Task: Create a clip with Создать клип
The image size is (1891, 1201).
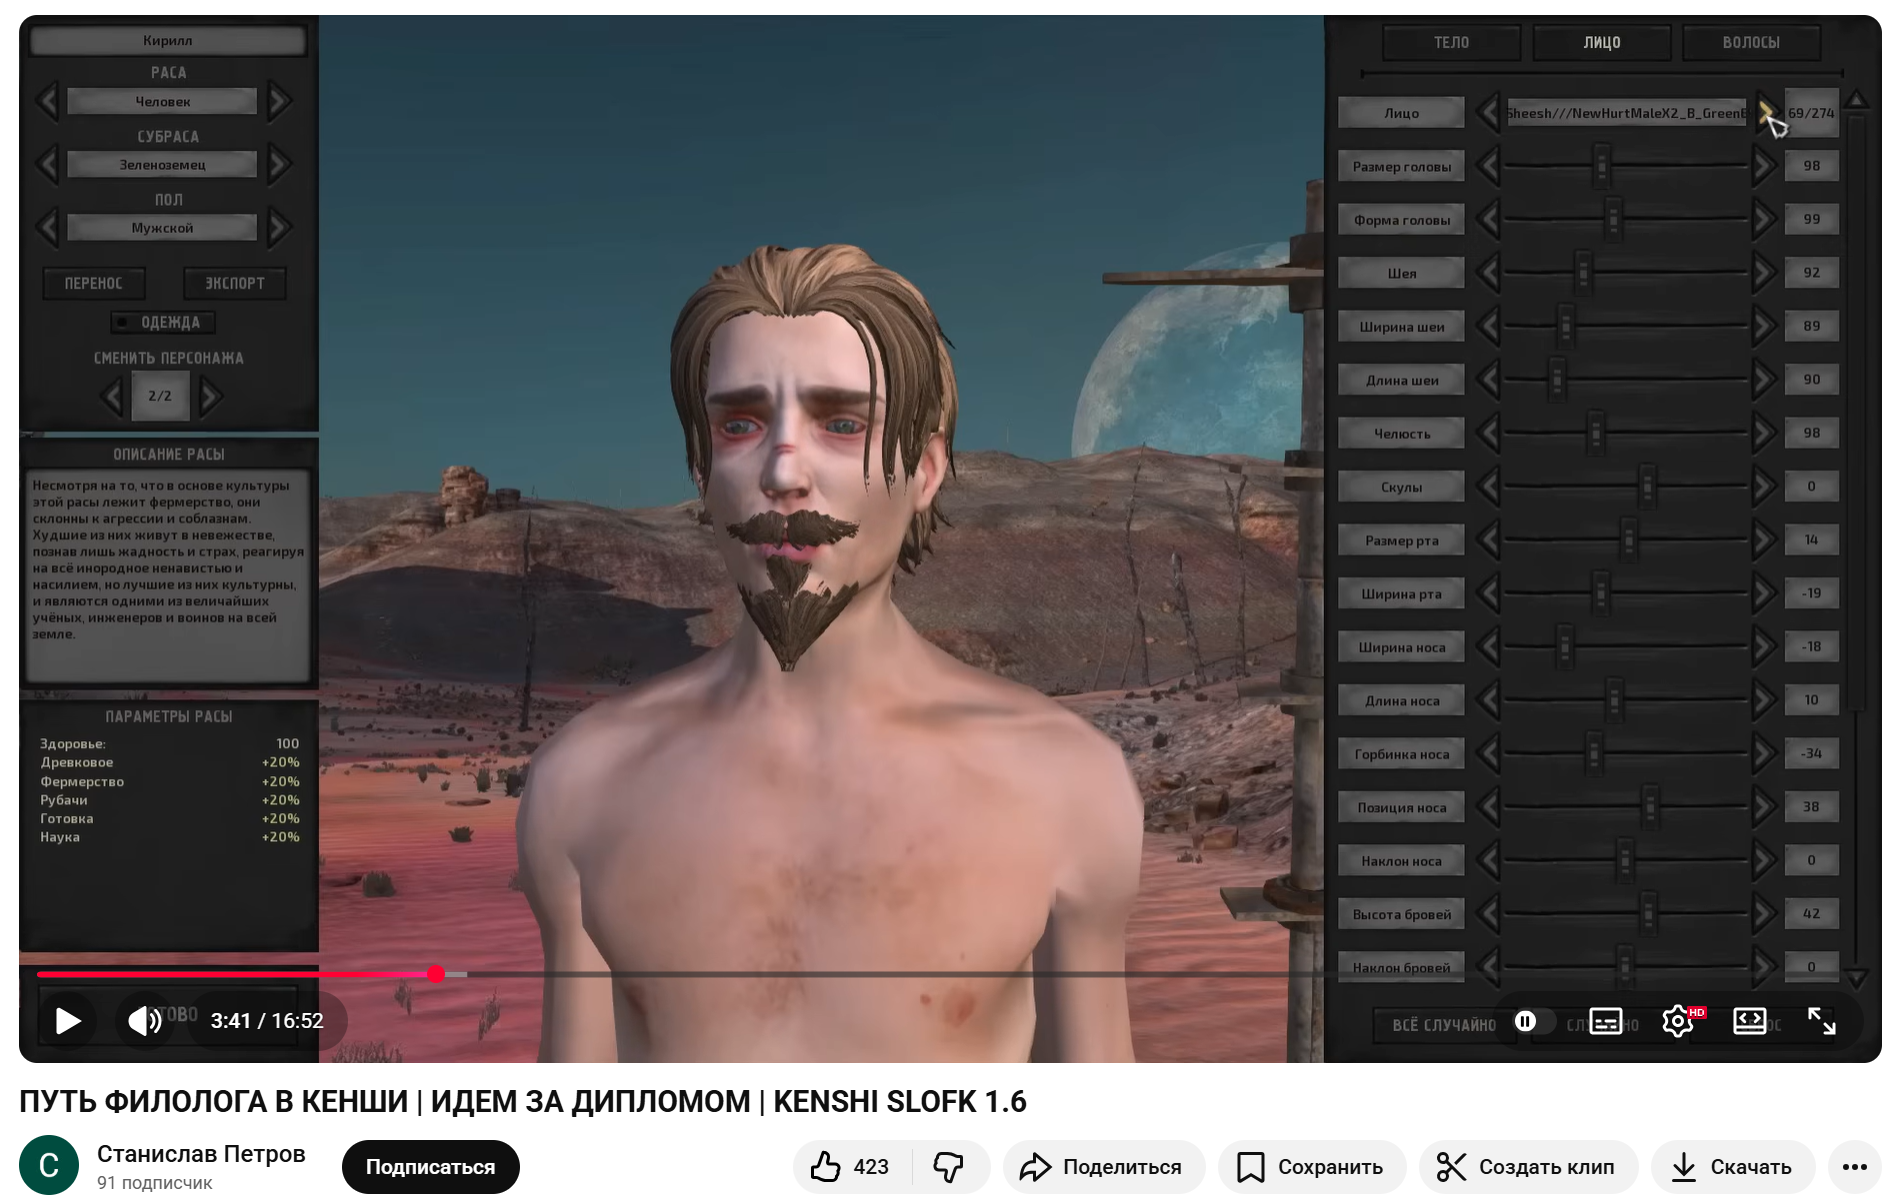Action: (x=1528, y=1167)
